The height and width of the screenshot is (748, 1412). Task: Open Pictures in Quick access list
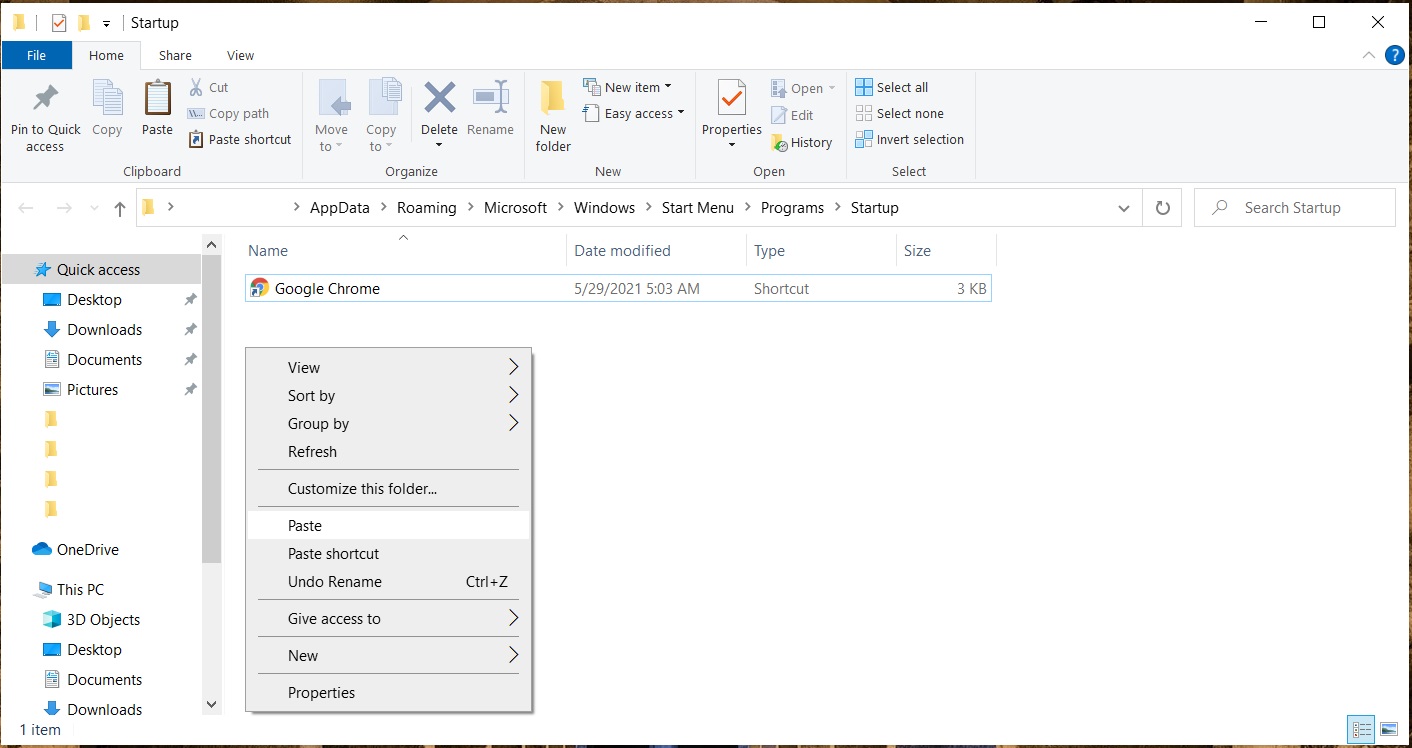(81, 389)
